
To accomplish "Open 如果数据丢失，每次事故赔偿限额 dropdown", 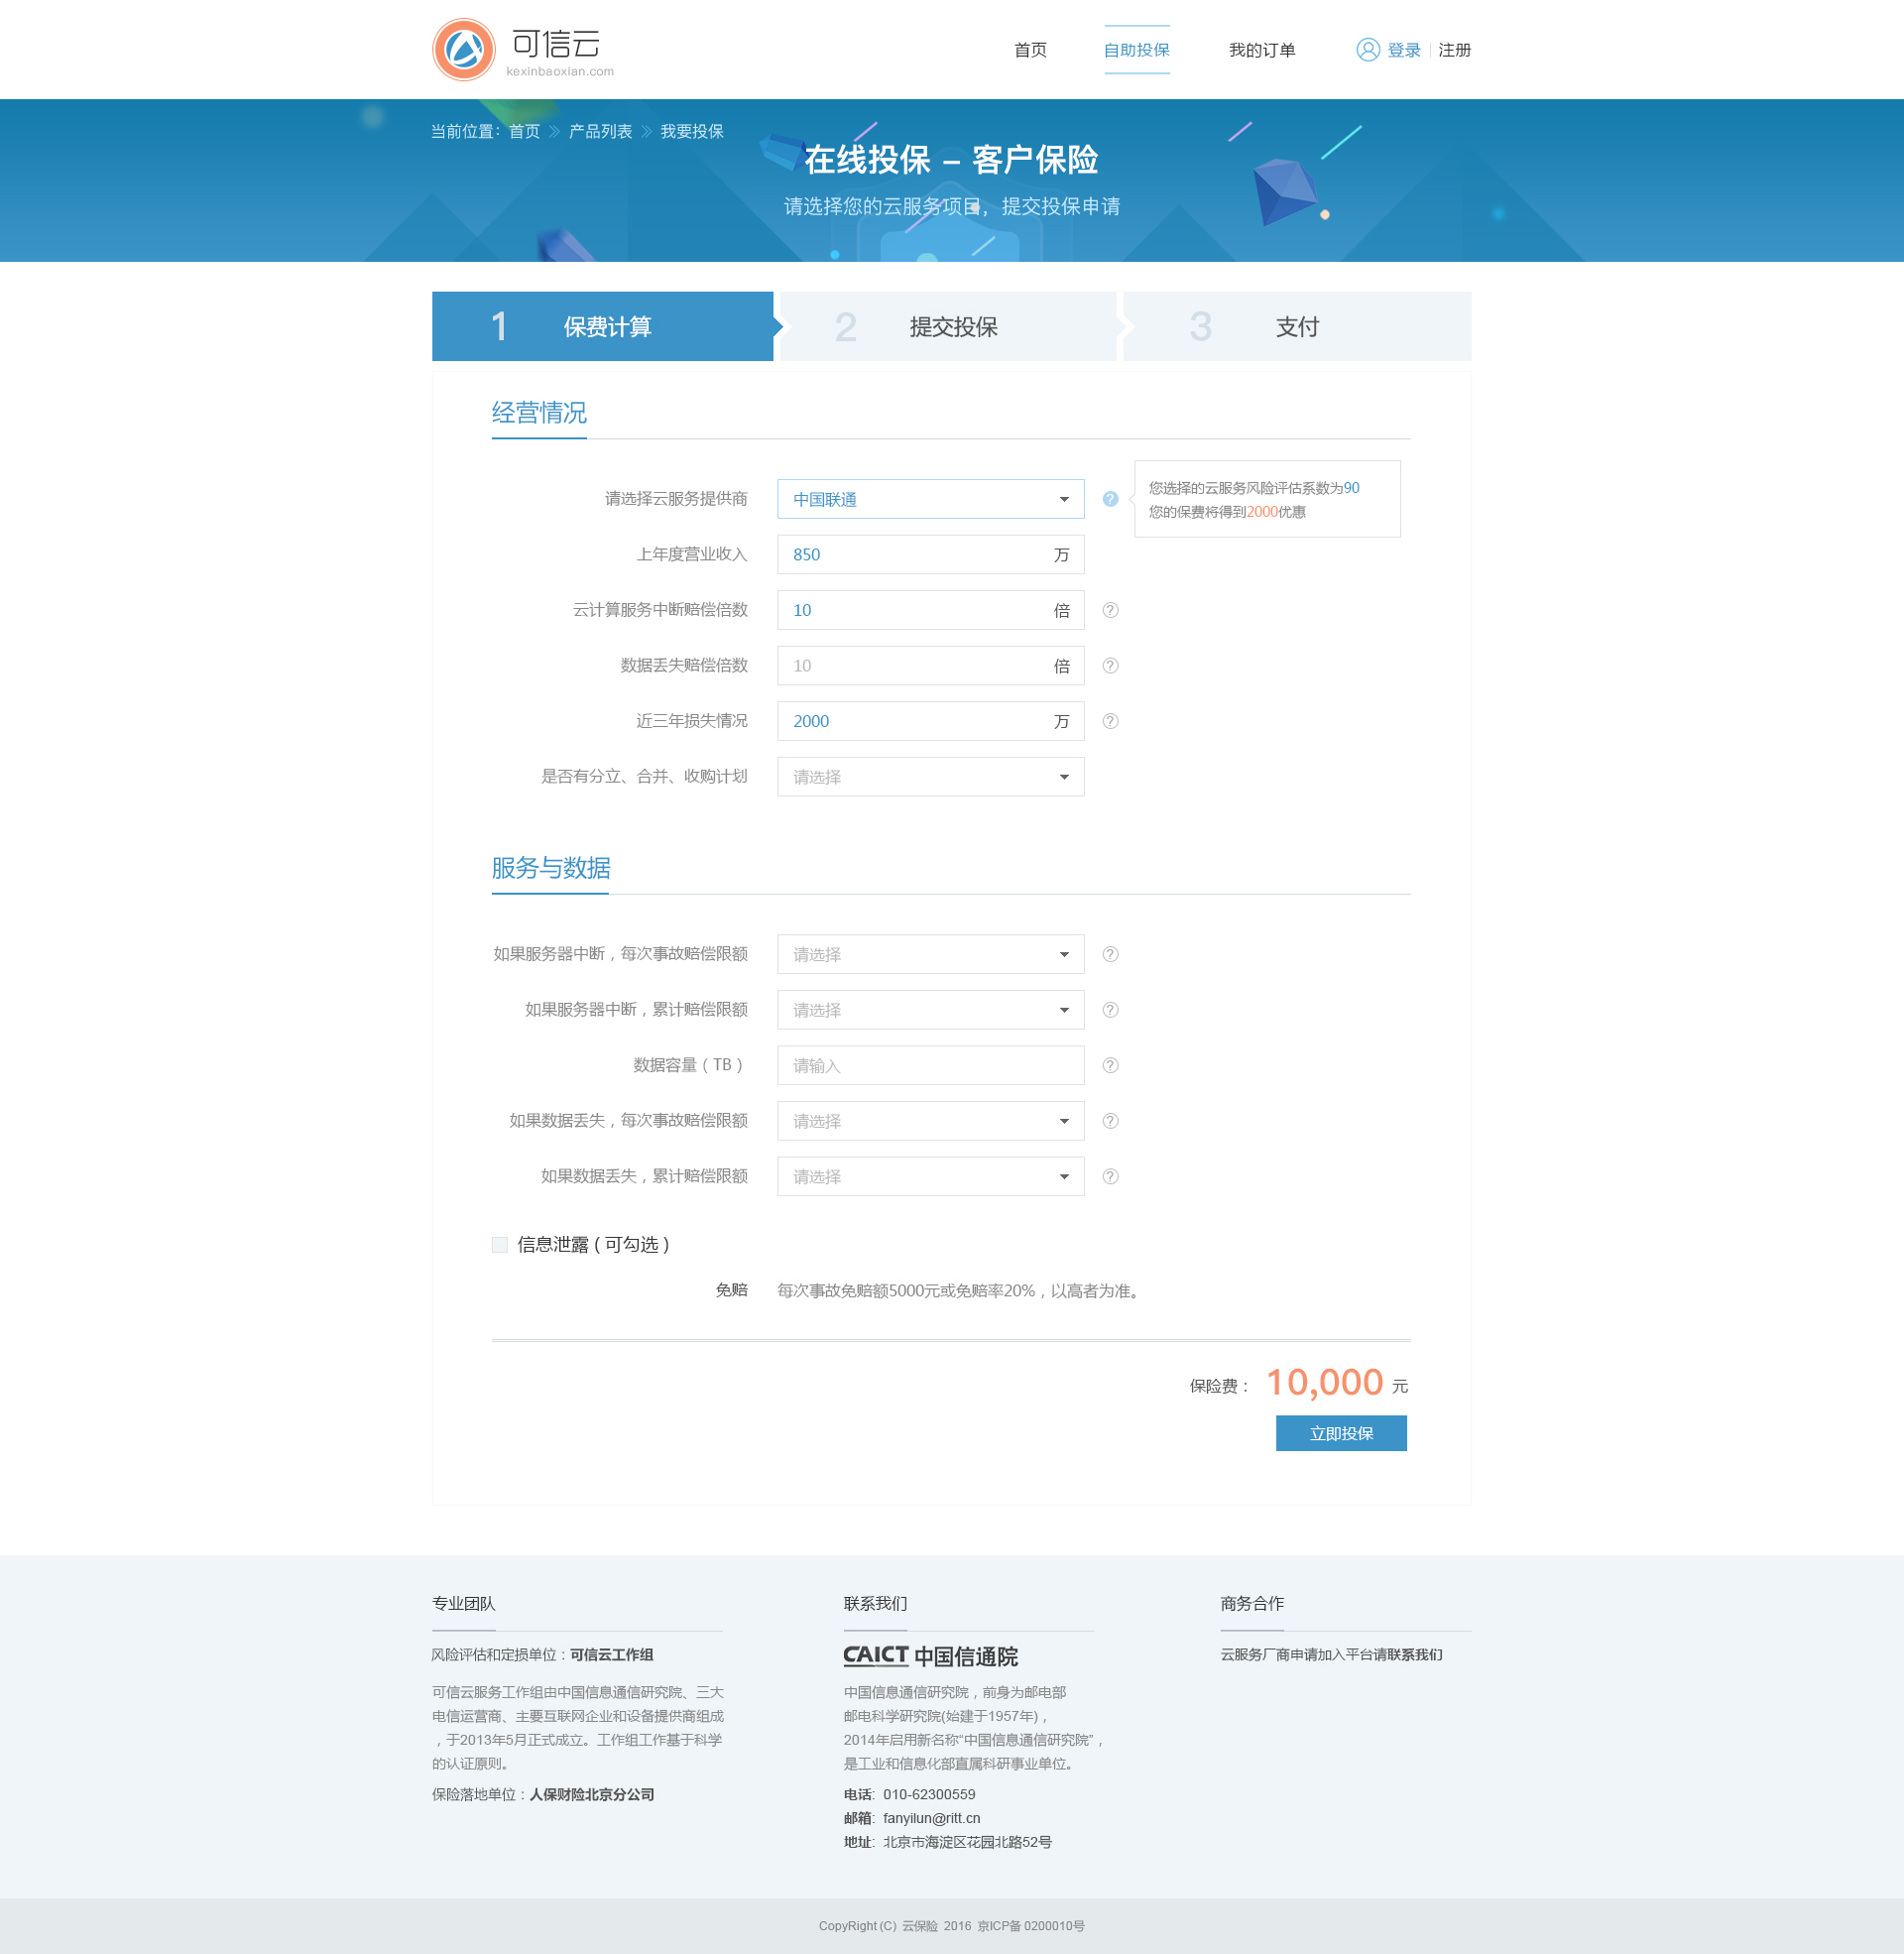I will (x=930, y=1121).
